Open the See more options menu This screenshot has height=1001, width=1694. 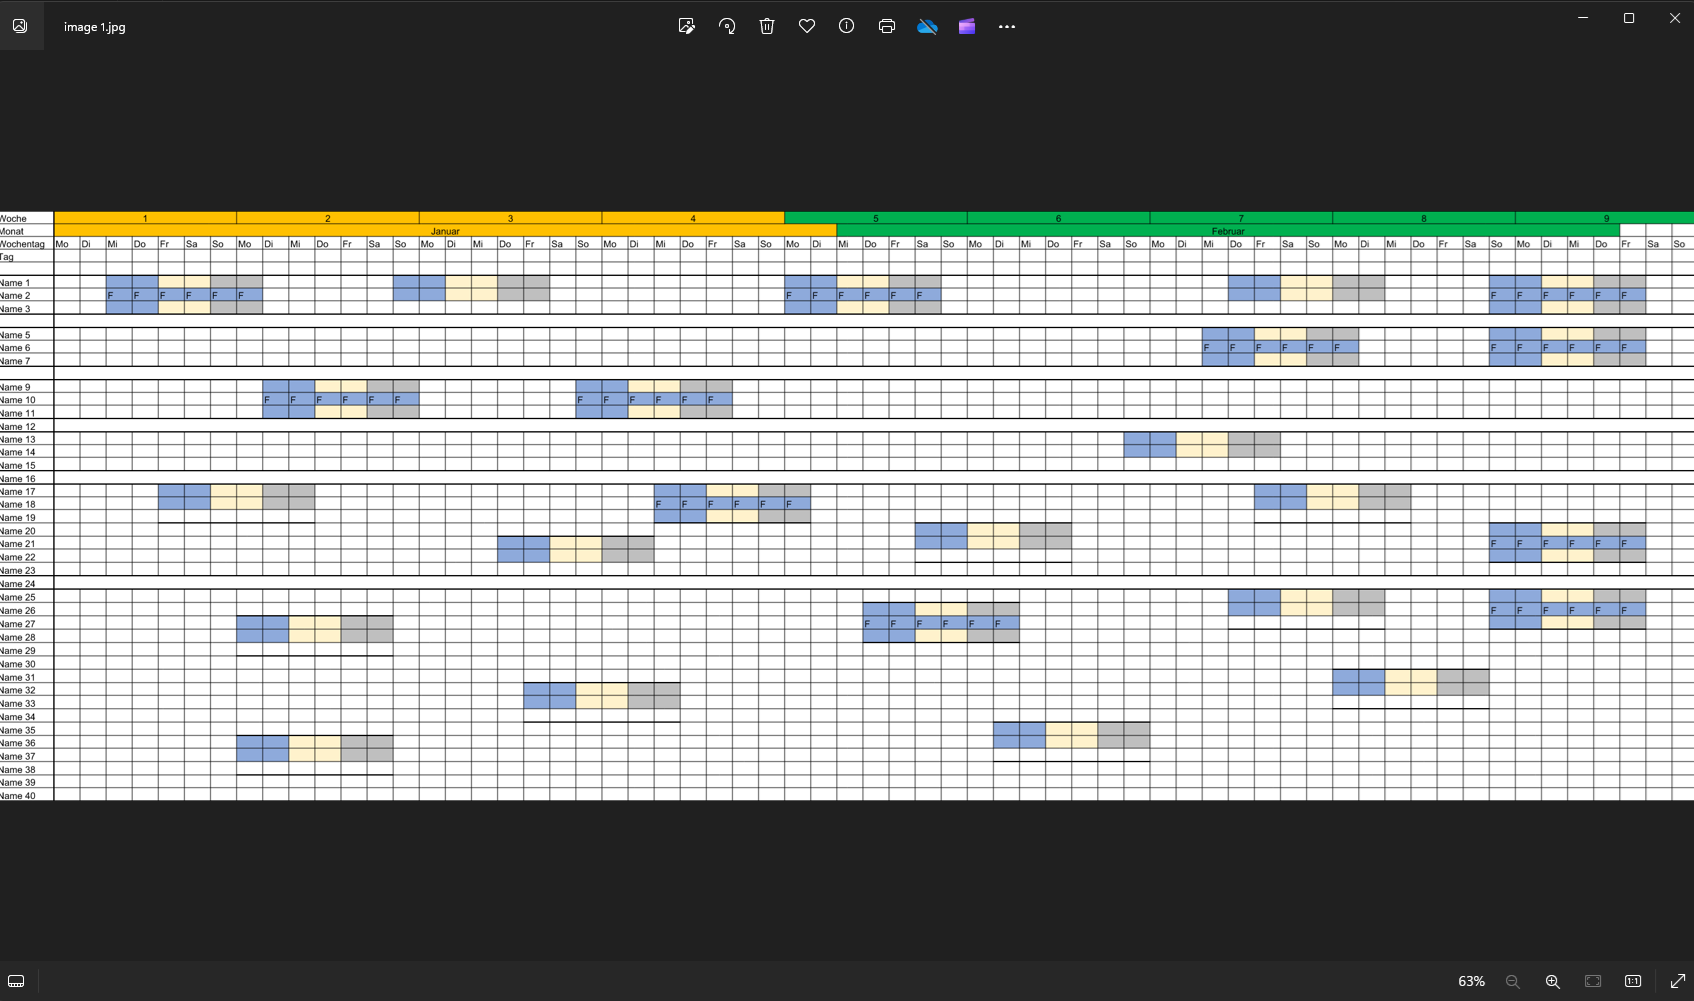[1007, 26]
